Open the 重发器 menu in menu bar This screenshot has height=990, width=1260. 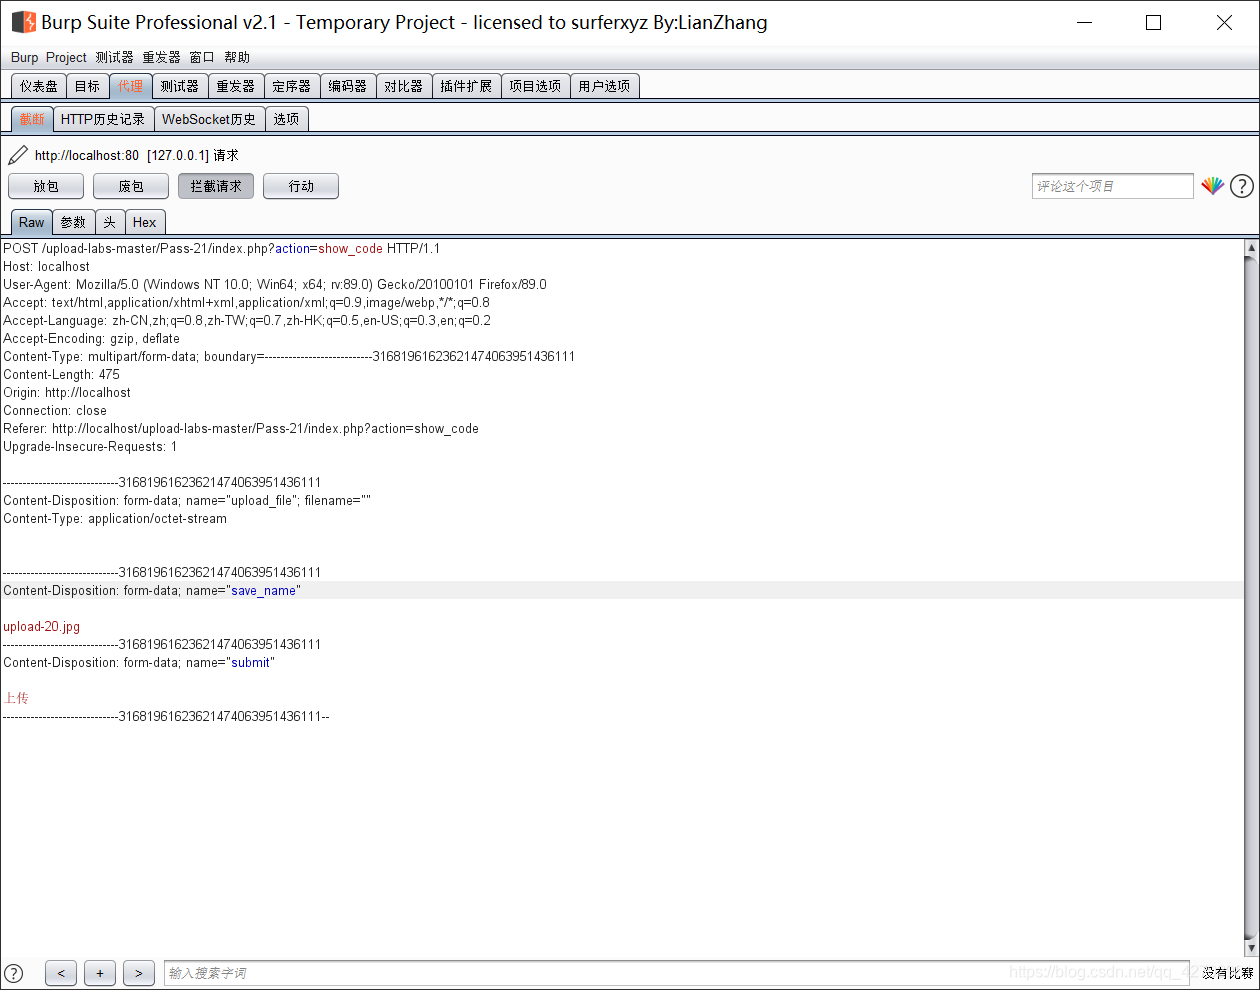[161, 57]
